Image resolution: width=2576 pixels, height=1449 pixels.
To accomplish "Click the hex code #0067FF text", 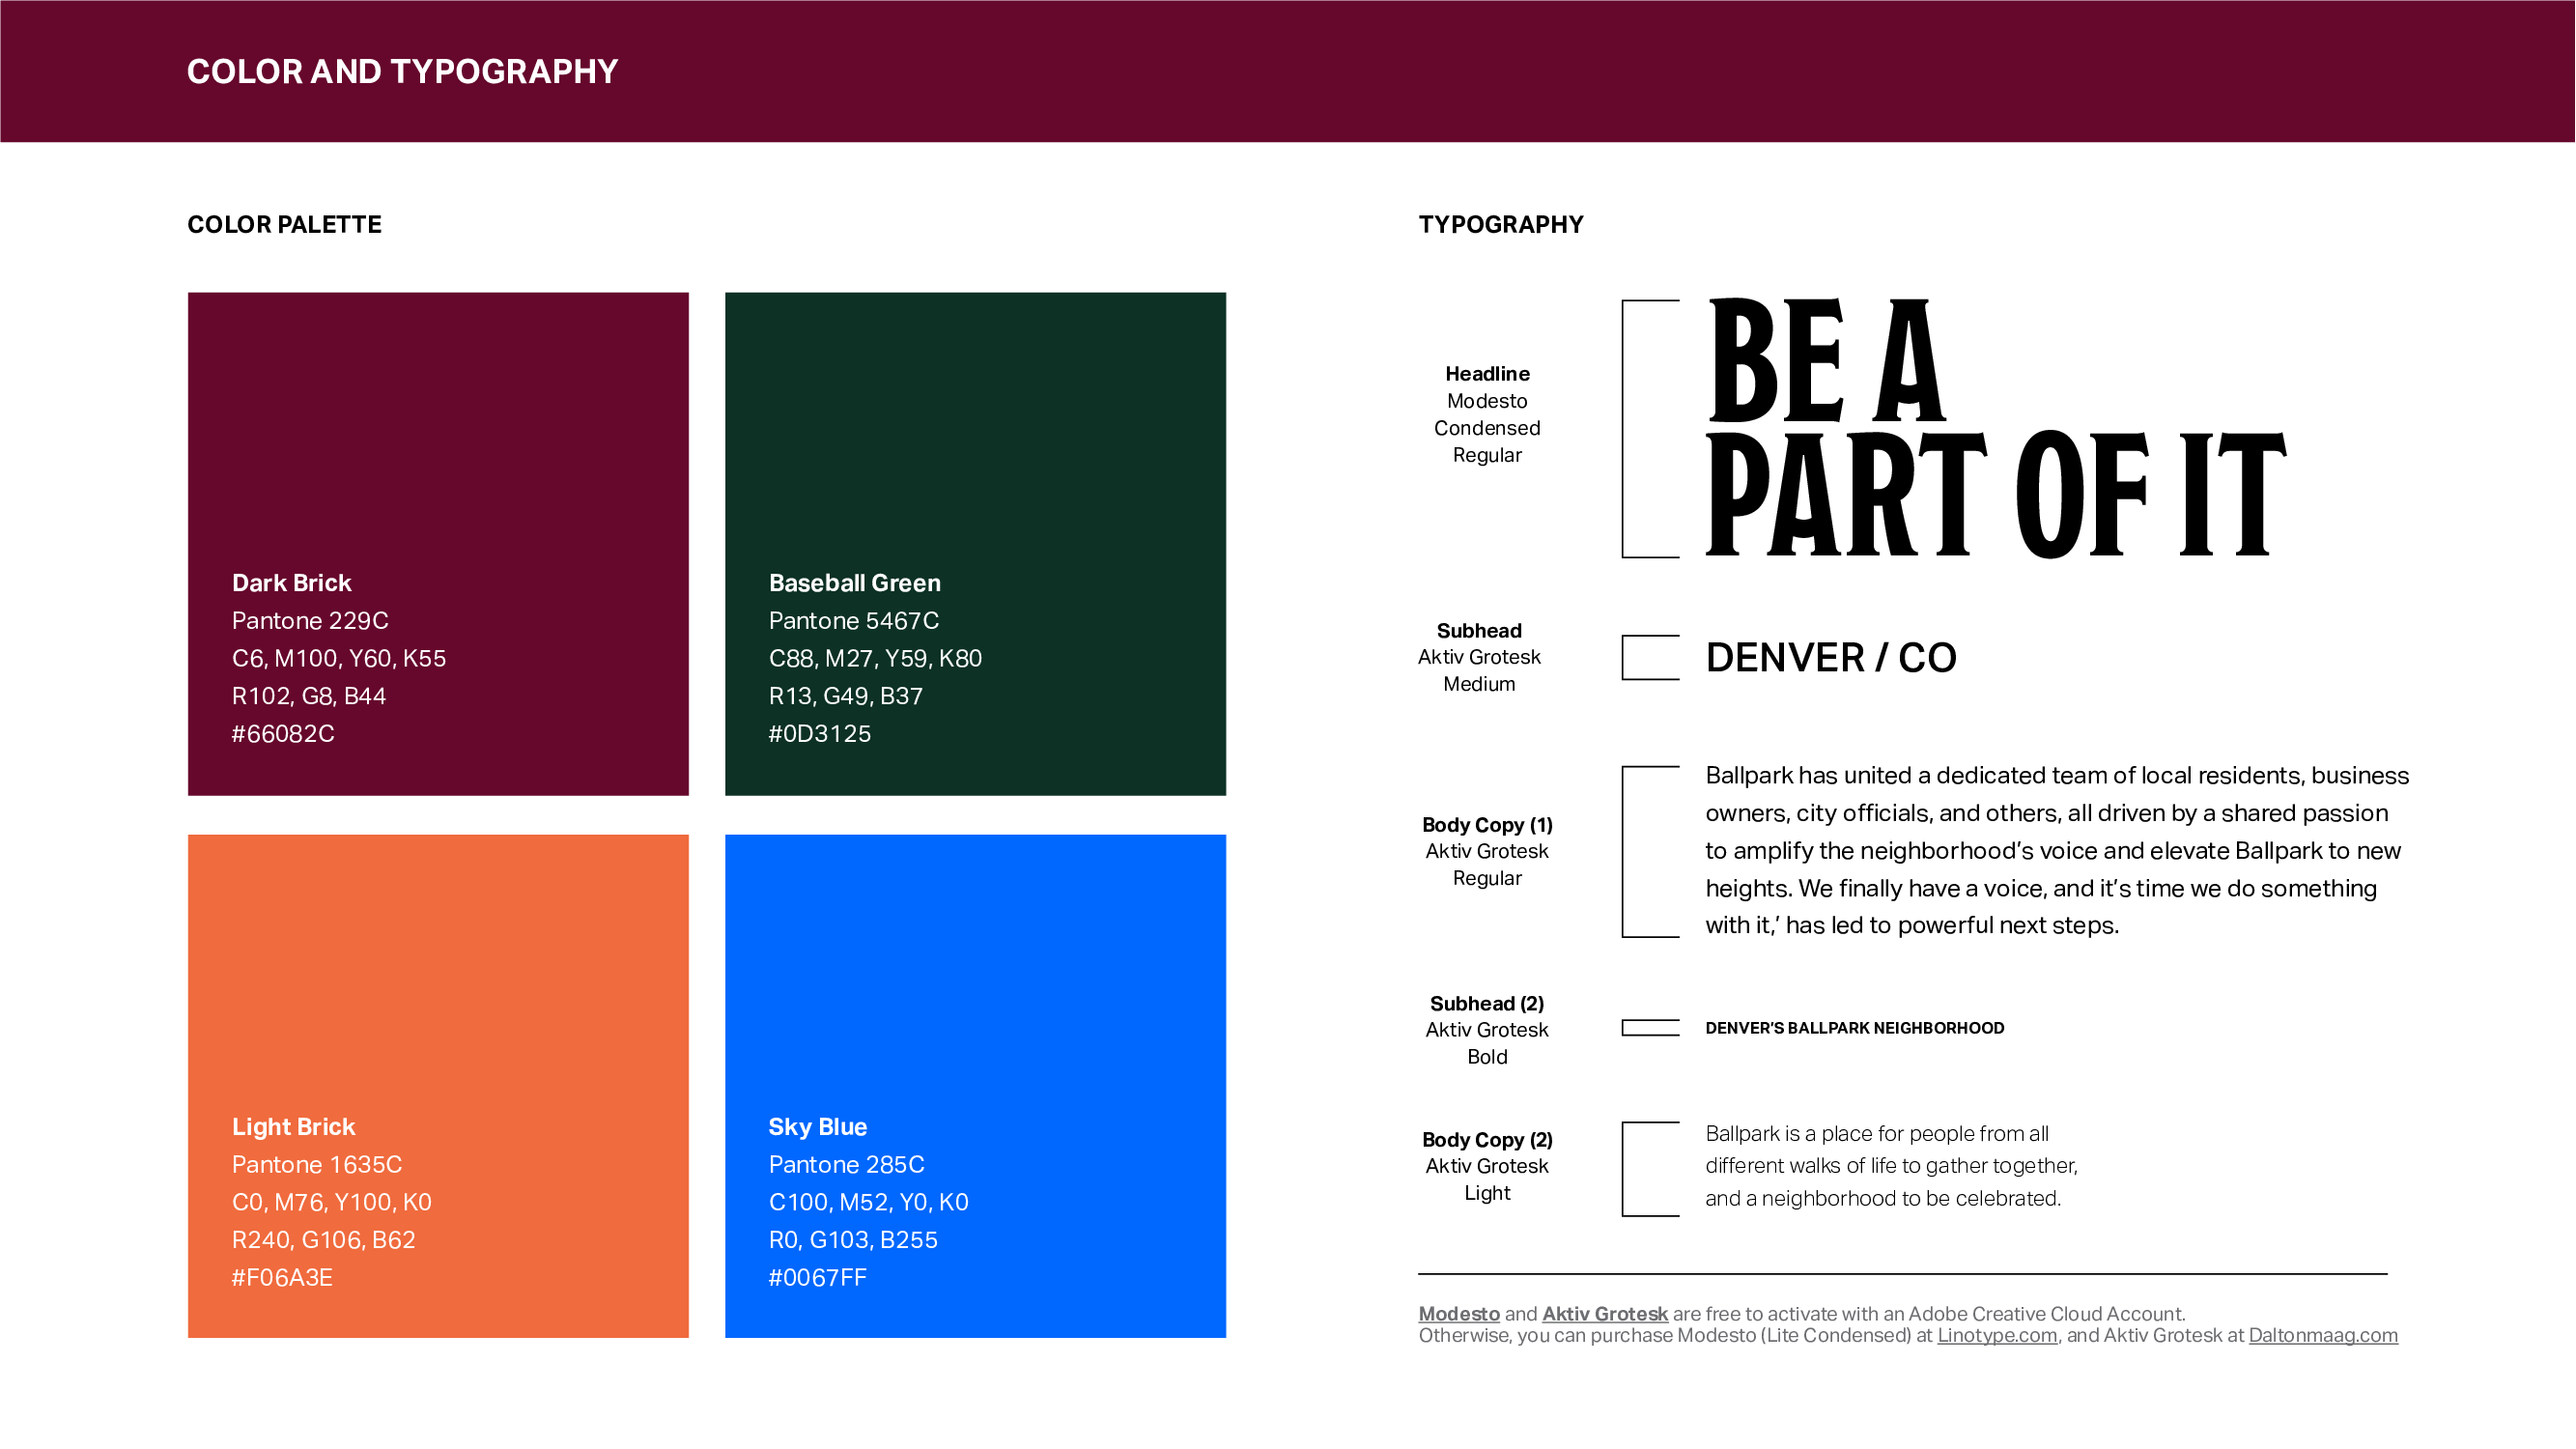I will [x=817, y=1278].
